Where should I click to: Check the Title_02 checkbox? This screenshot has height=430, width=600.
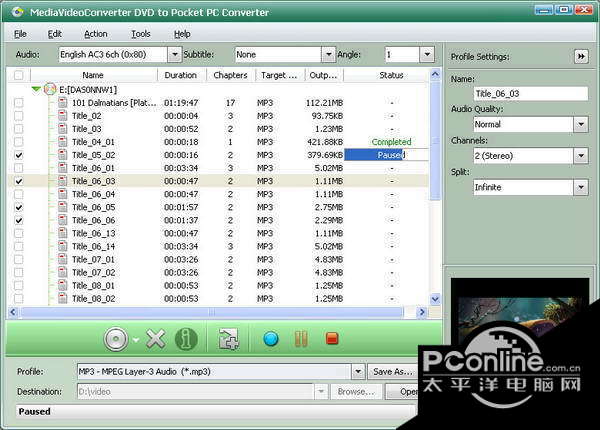pyautogui.click(x=18, y=116)
